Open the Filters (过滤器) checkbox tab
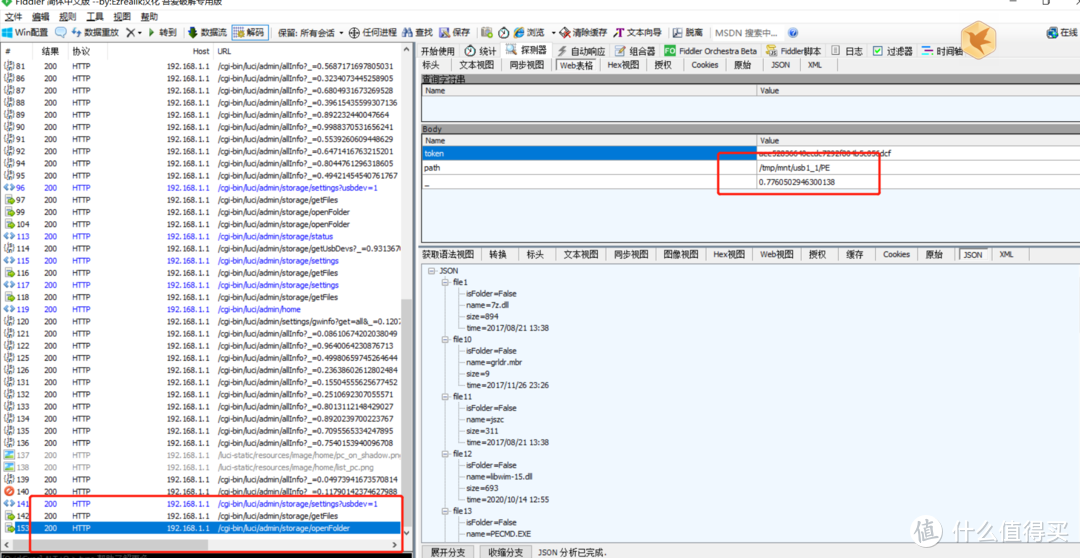The height and width of the screenshot is (558, 1080). (892, 50)
